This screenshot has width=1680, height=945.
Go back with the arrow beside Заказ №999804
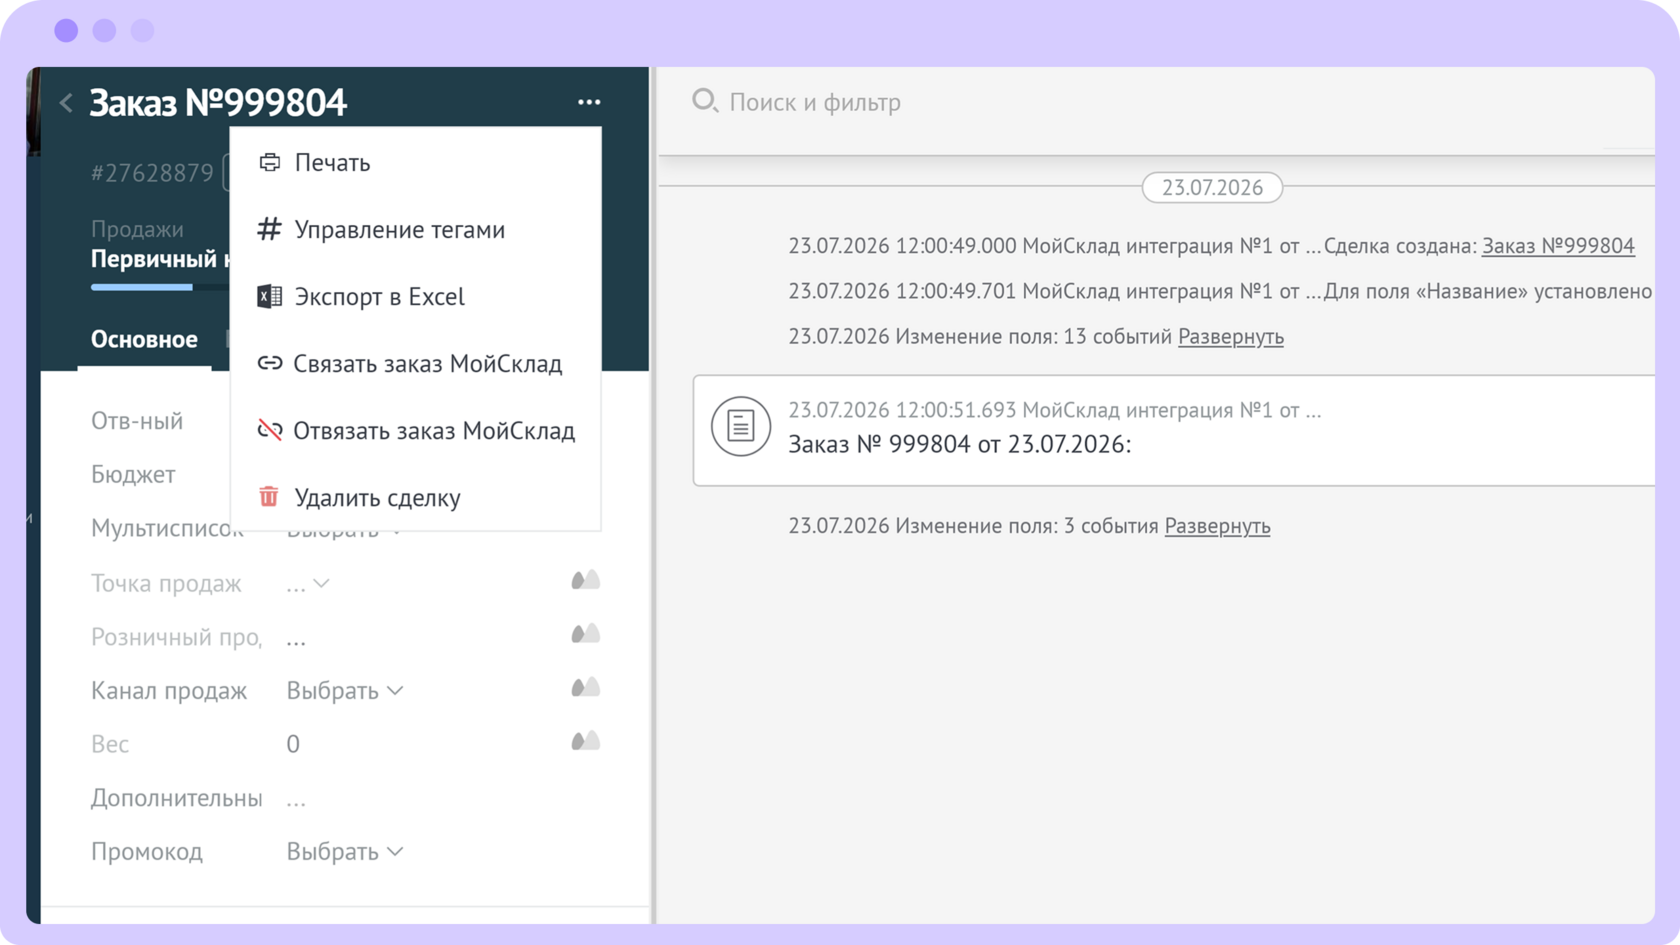(x=66, y=102)
